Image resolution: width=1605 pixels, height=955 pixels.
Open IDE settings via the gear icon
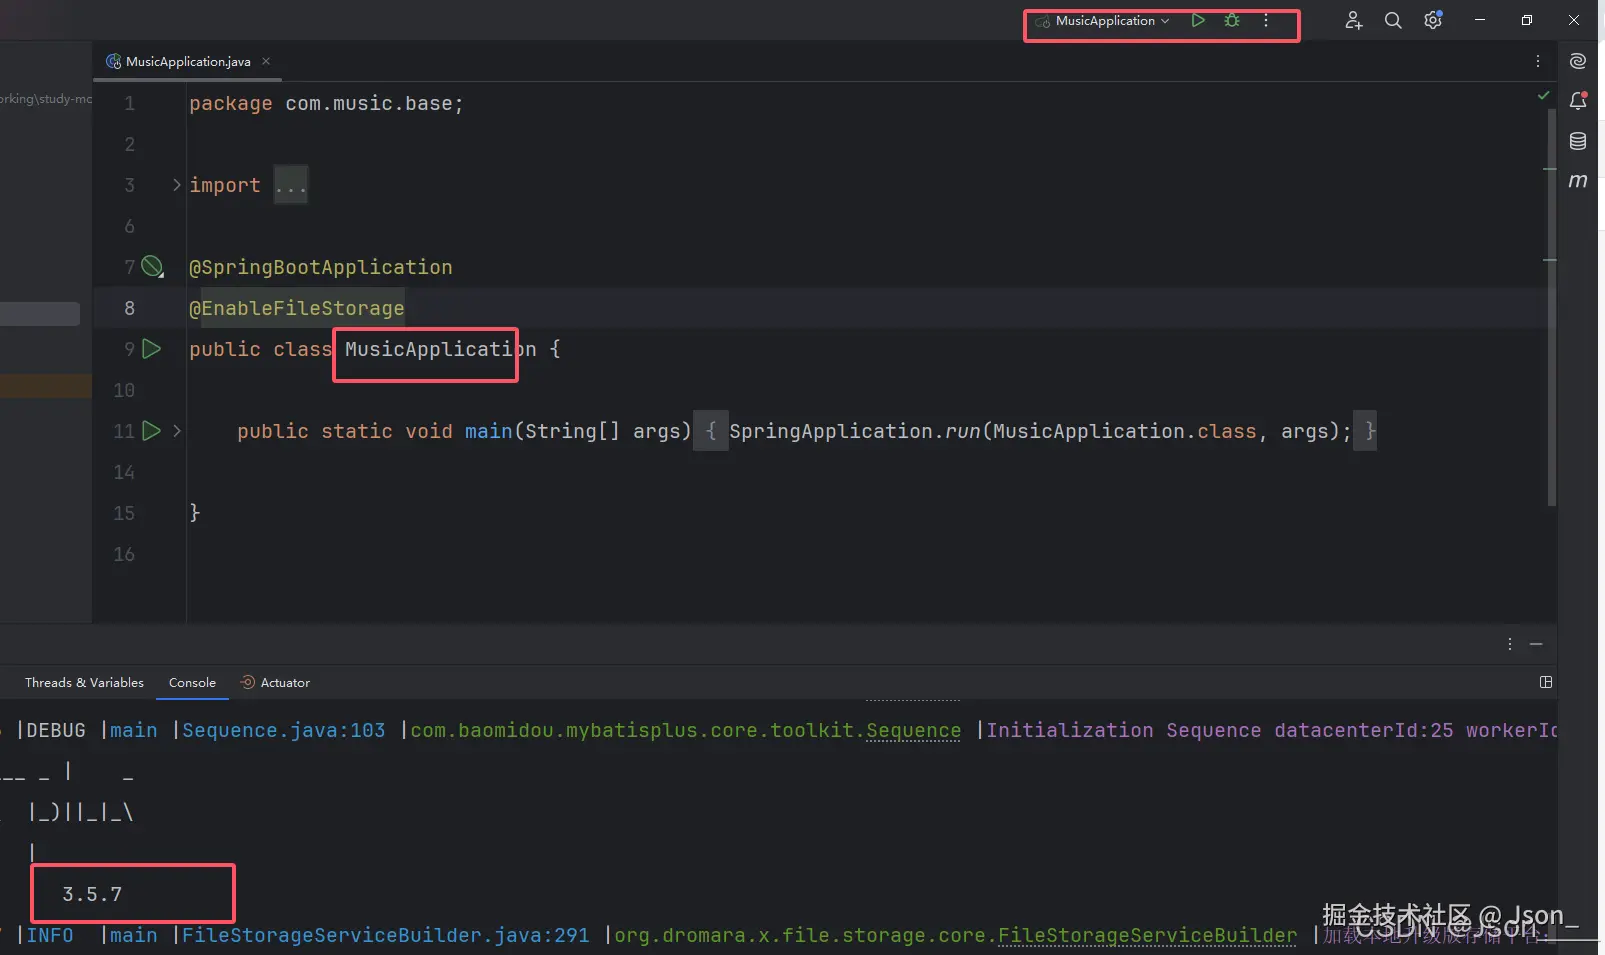click(x=1433, y=20)
